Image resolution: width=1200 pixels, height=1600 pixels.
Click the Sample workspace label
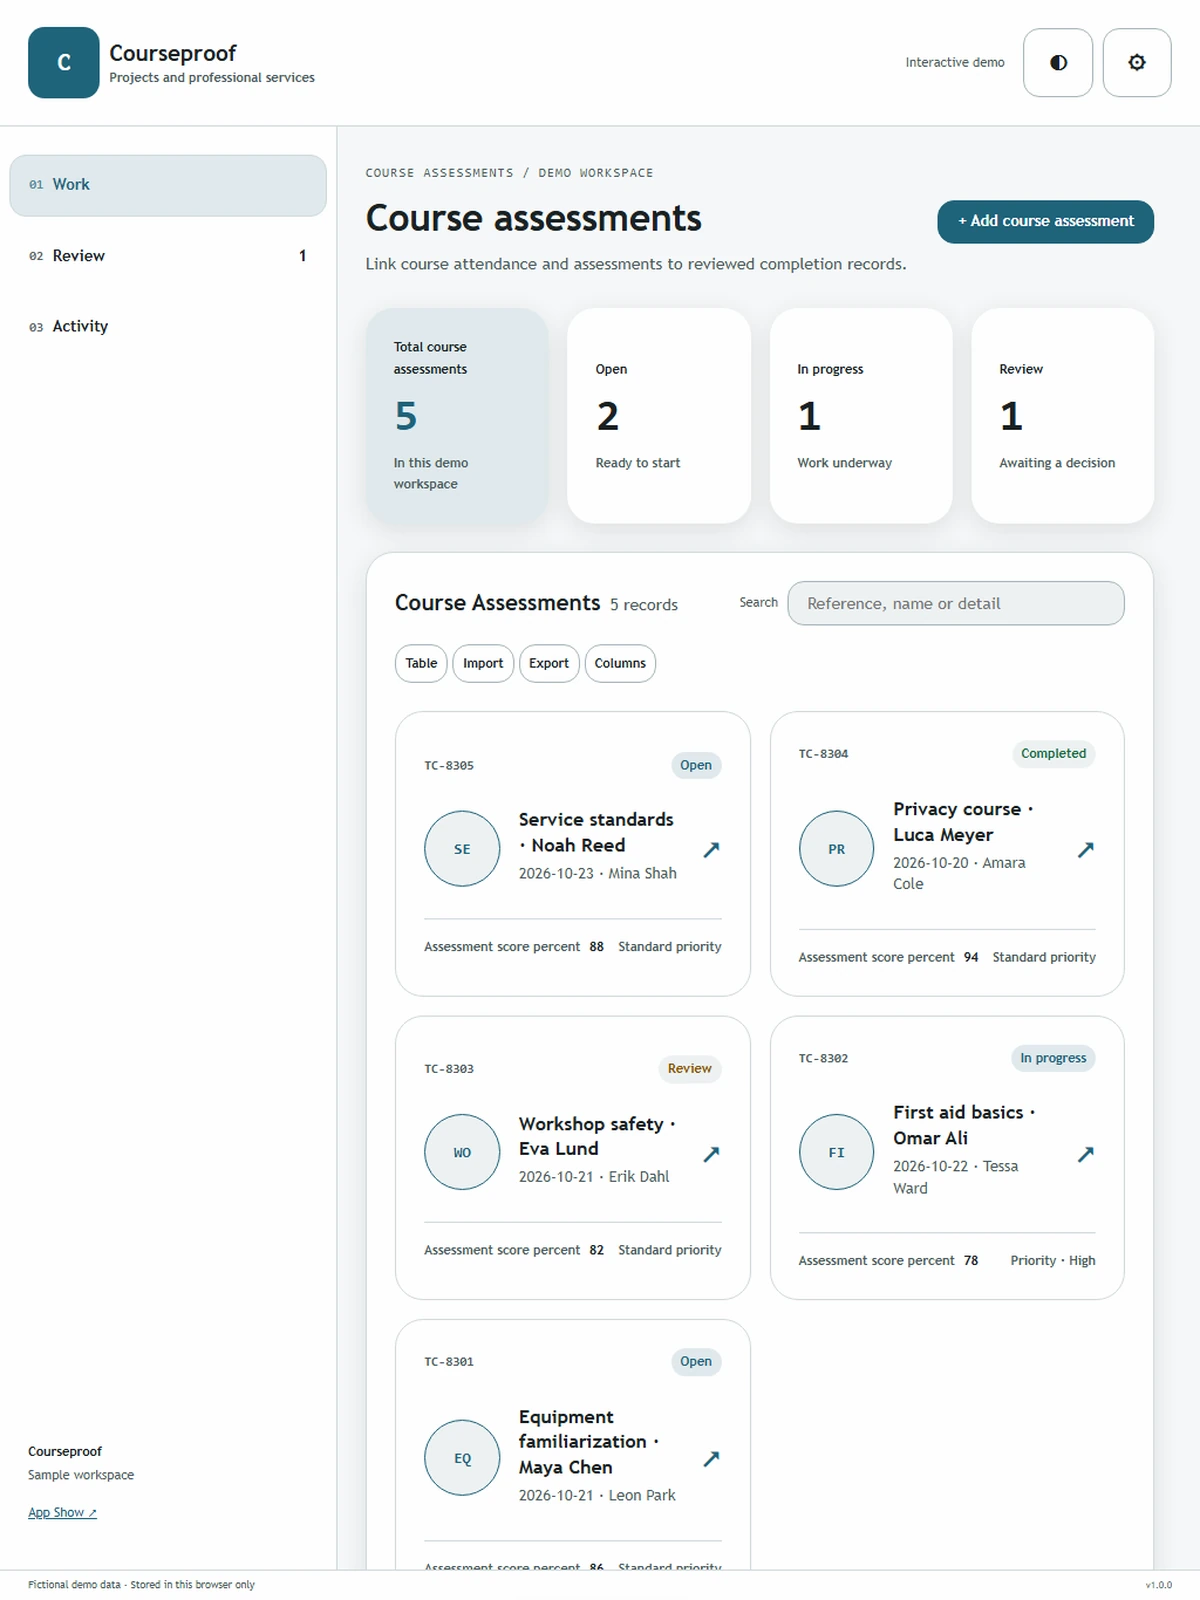[x=81, y=1475]
